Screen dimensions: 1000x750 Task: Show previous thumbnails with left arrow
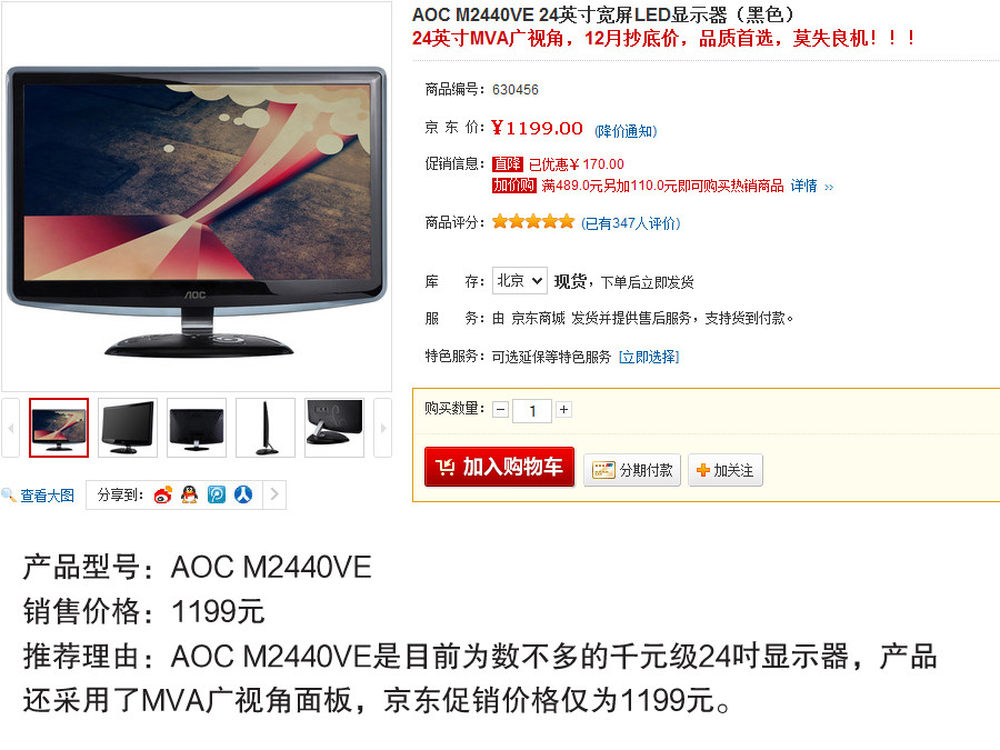pyautogui.click(x=10, y=428)
